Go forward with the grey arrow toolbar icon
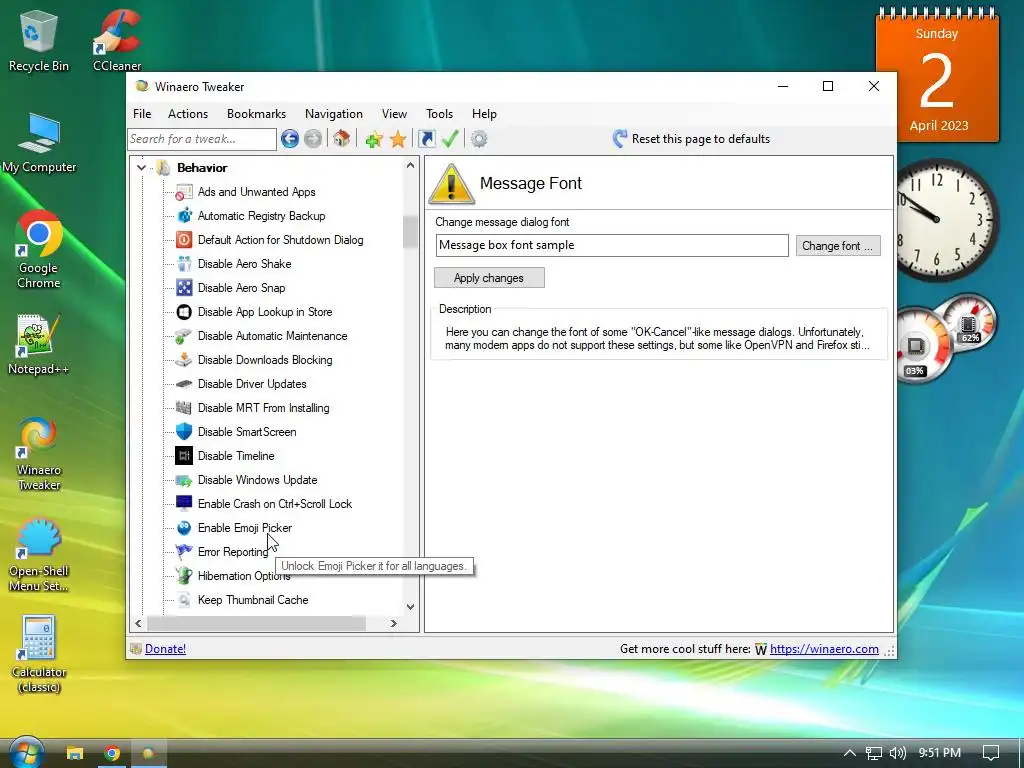This screenshot has height=768, width=1024. click(313, 138)
